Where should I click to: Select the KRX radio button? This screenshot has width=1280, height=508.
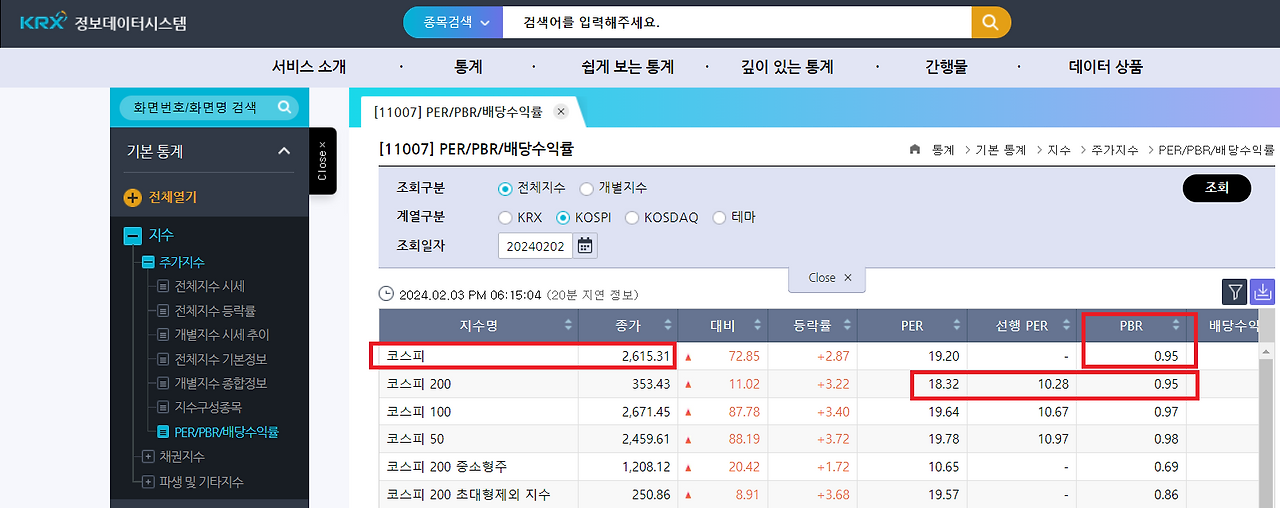click(x=505, y=217)
